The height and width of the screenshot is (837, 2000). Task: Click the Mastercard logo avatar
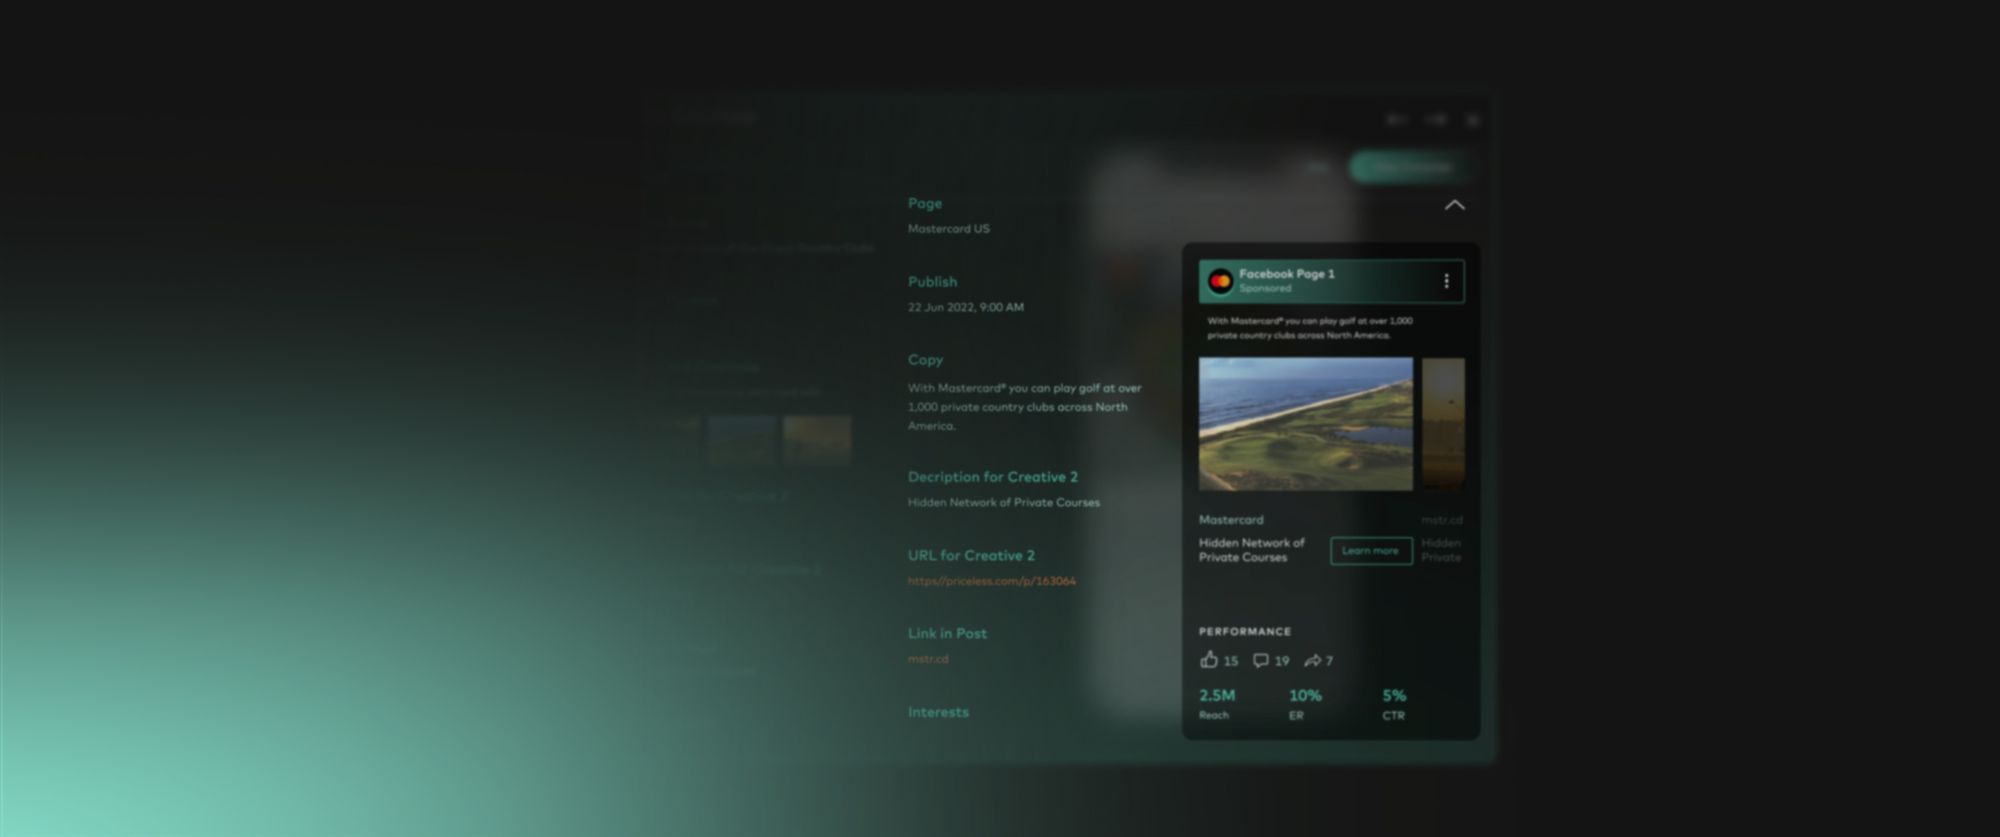pos(1220,281)
